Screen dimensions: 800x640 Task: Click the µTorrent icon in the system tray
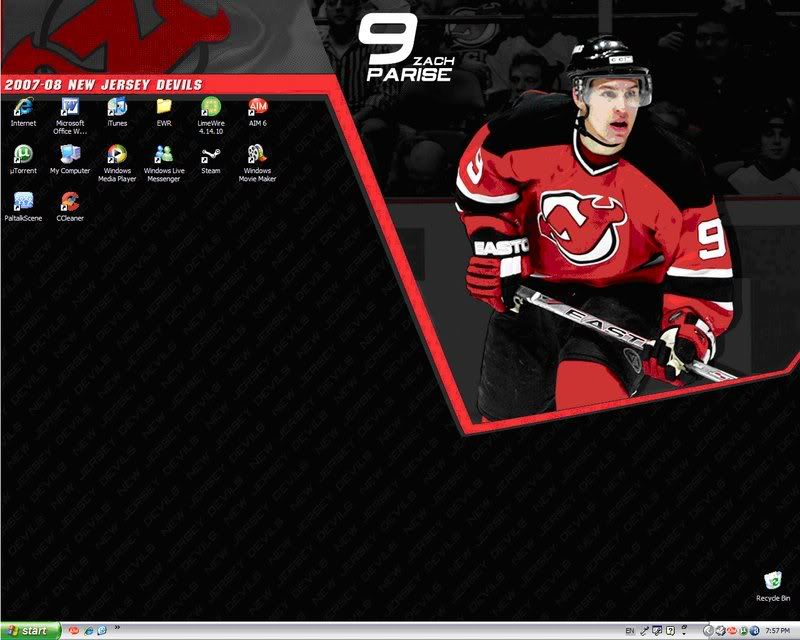(743, 631)
